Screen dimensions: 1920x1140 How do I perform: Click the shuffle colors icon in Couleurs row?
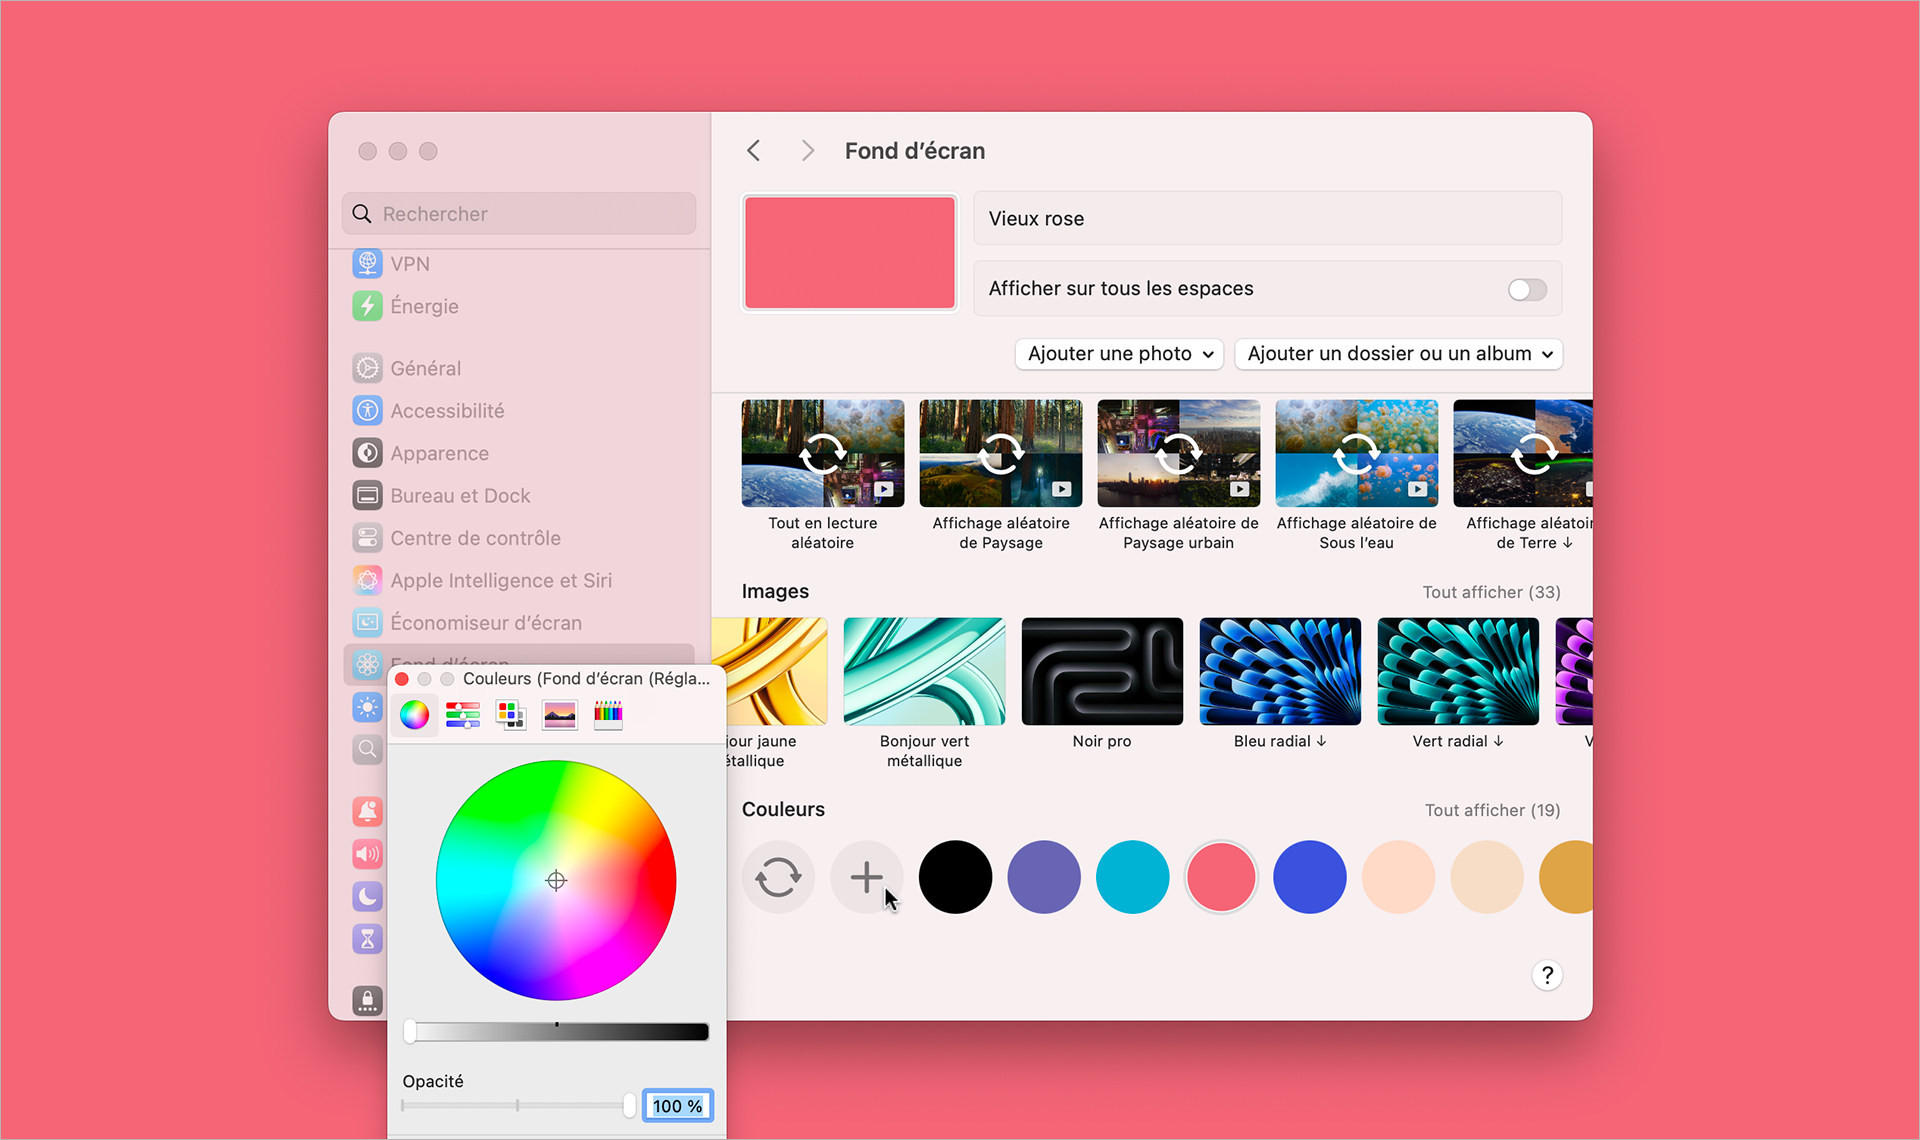point(778,877)
